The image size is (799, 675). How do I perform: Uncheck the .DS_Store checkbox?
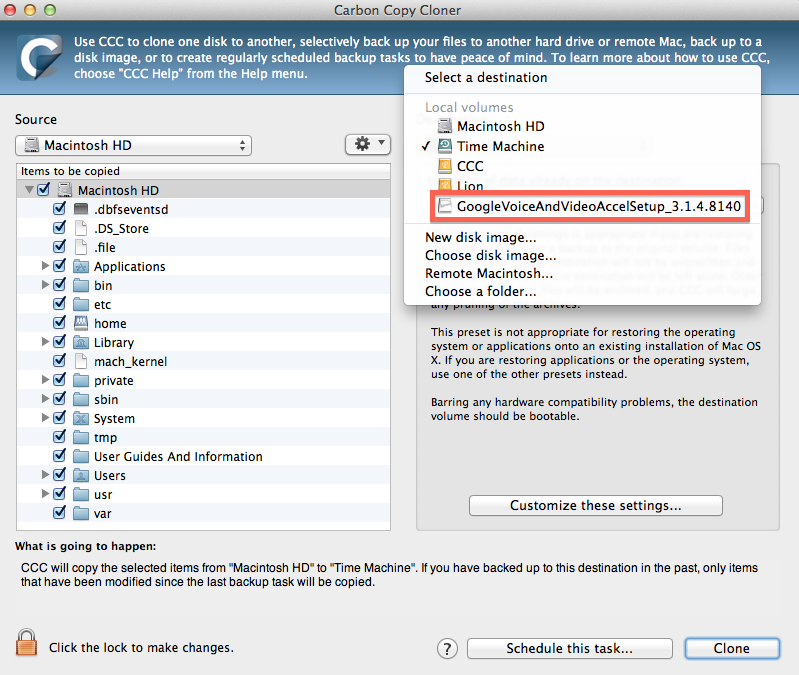click(60, 227)
